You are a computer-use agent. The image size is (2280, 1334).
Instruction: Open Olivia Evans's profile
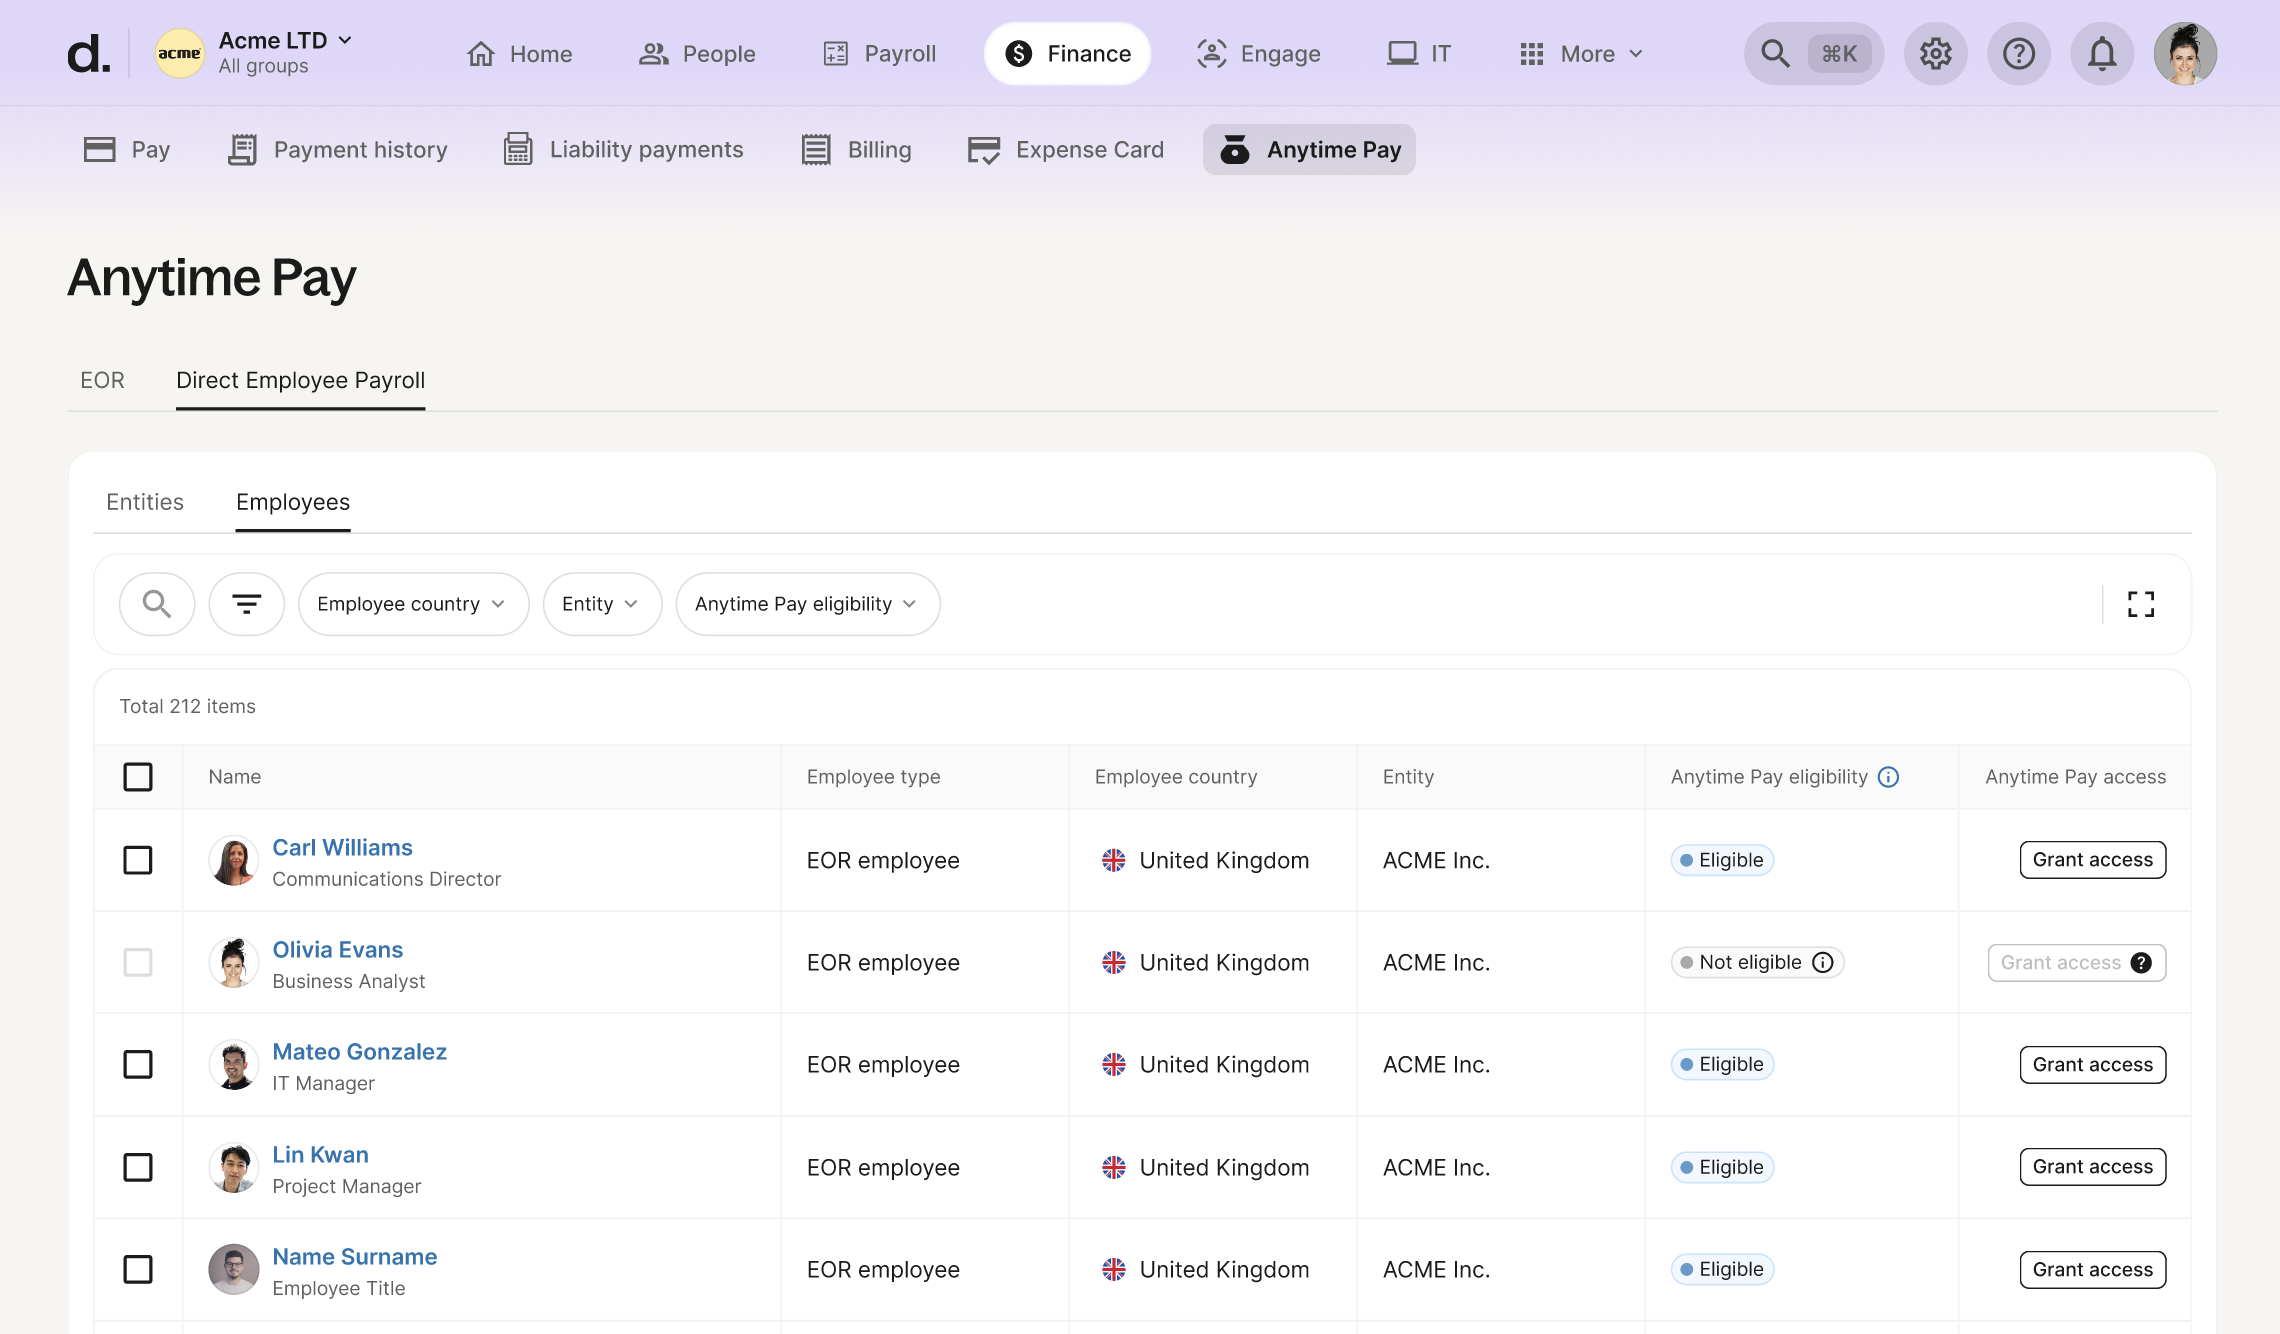tap(338, 949)
